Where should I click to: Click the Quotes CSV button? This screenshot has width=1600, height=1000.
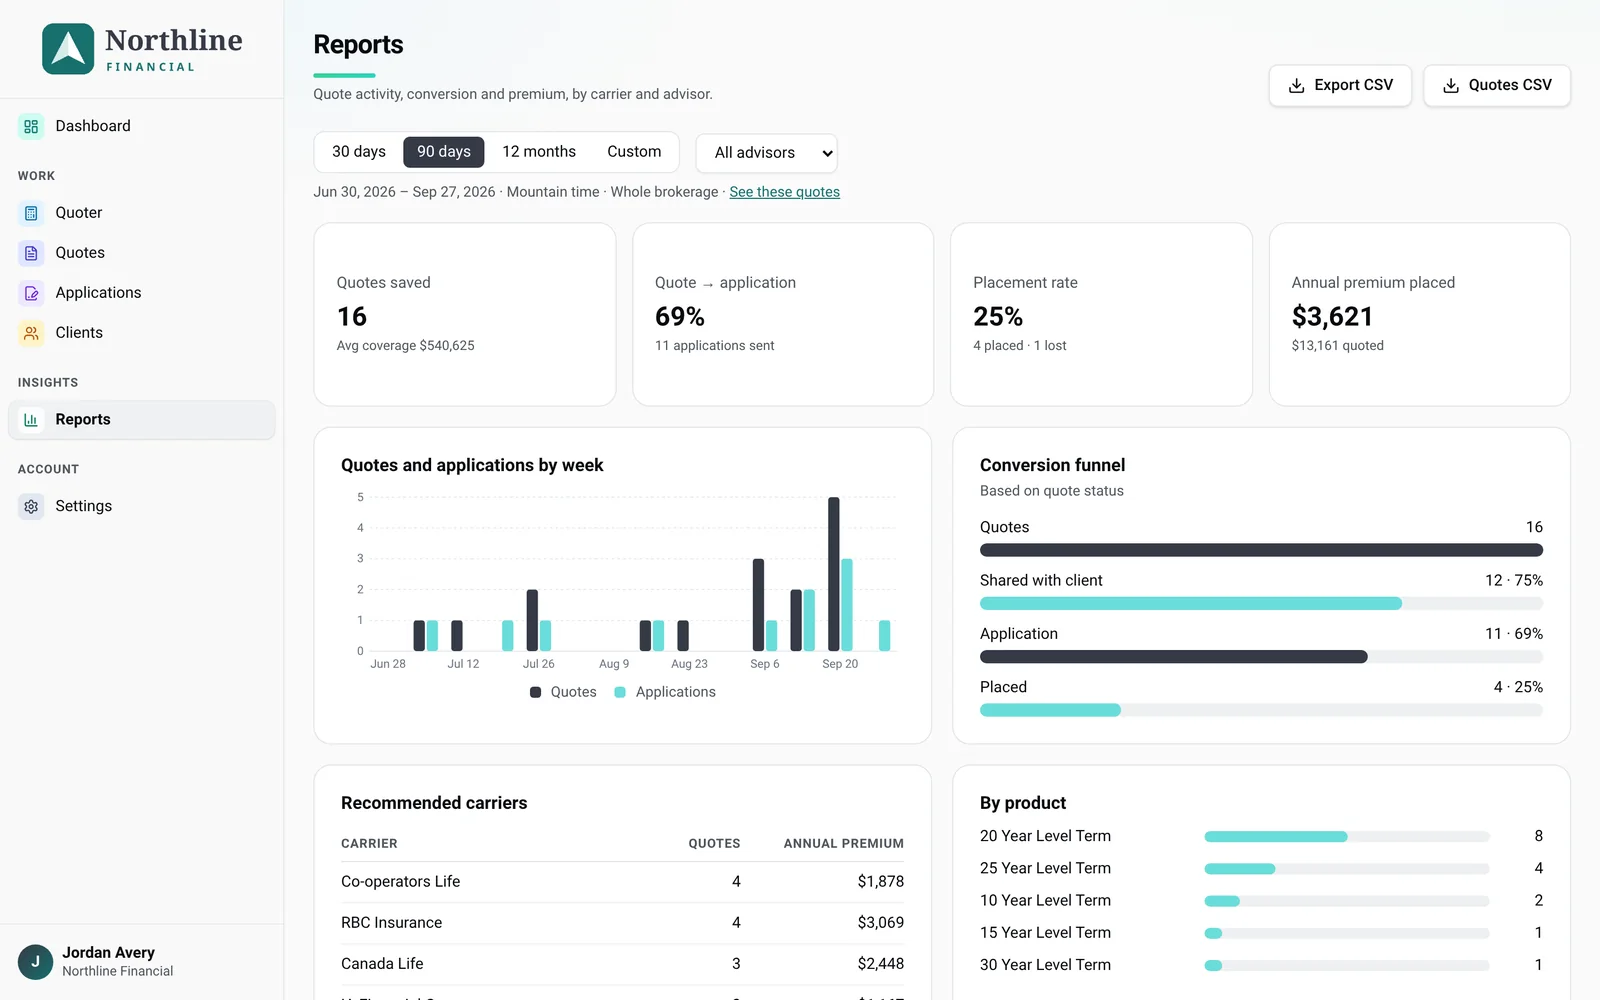point(1497,86)
